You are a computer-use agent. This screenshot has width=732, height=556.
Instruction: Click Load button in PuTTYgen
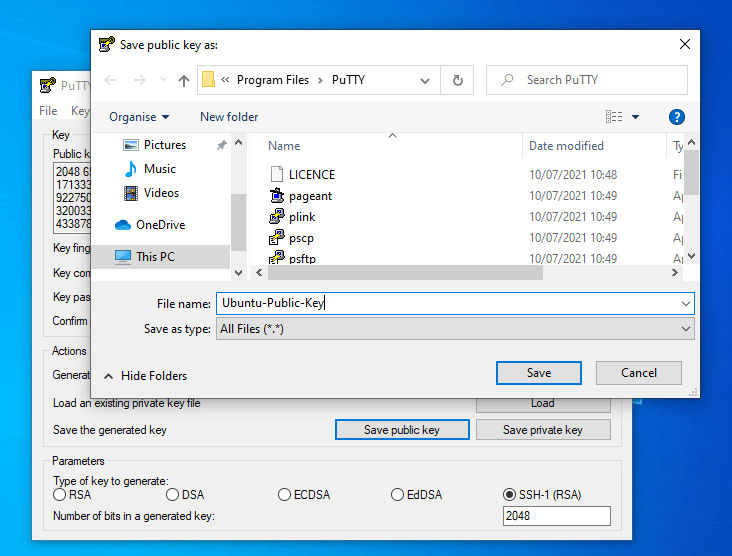[x=543, y=405]
